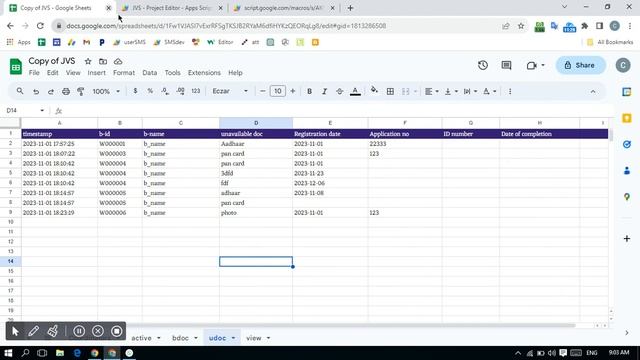The image size is (640, 360).
Task: Open the Windows Start menu
Action: [x=8, y=353]
